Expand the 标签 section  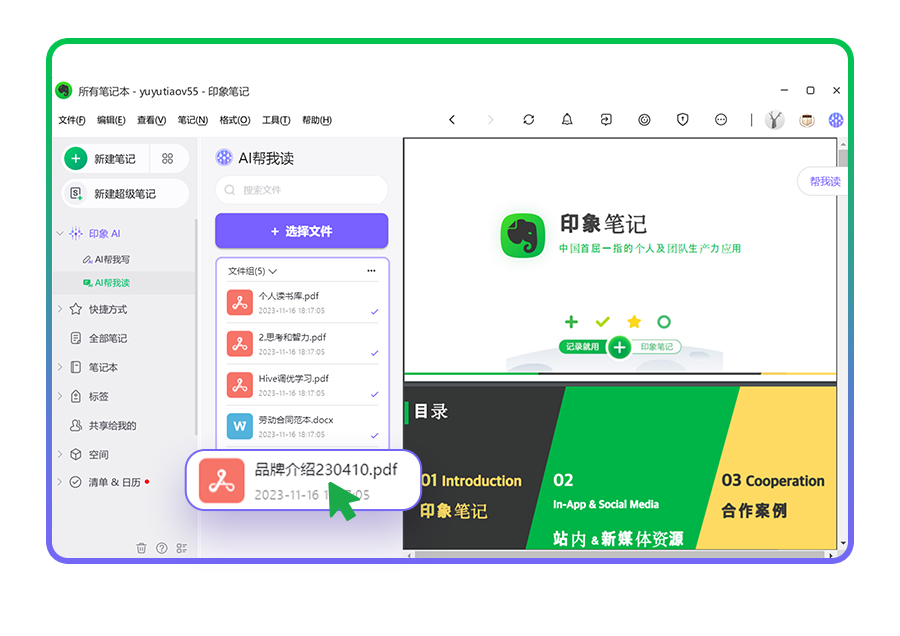(60, 396)
